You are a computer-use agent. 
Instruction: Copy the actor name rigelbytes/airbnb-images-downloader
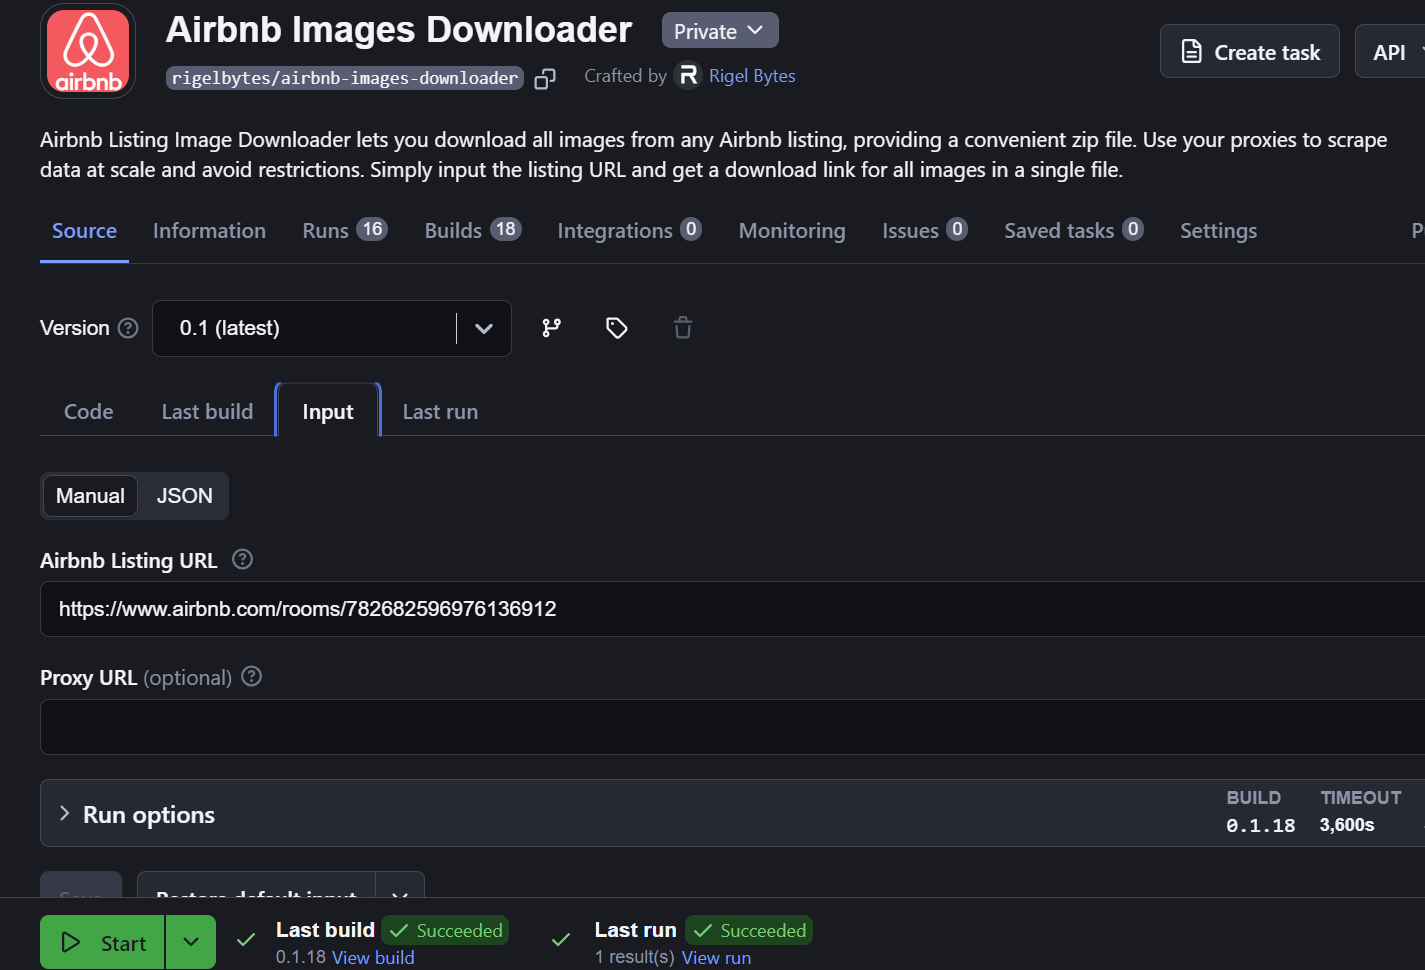coord(545,78)
